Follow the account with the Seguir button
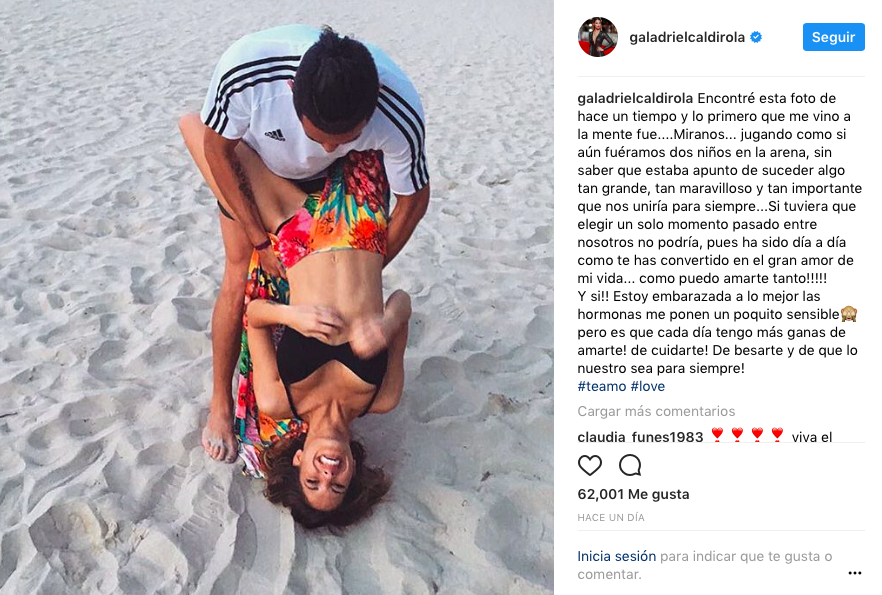Viewport: 882px width, 595px height. (833, 37)
